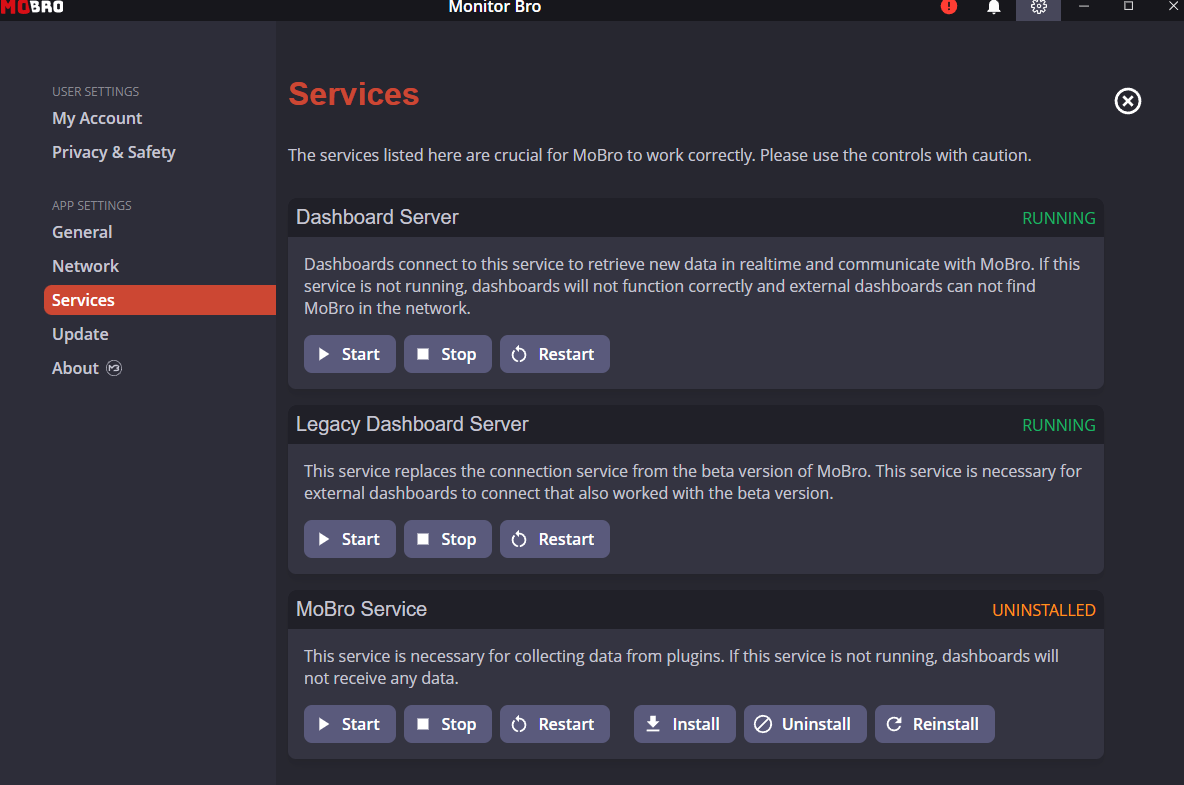This screenshot has width=1184, height=785.
Task: Select the Services sidebar item
Action: [160, 300]
